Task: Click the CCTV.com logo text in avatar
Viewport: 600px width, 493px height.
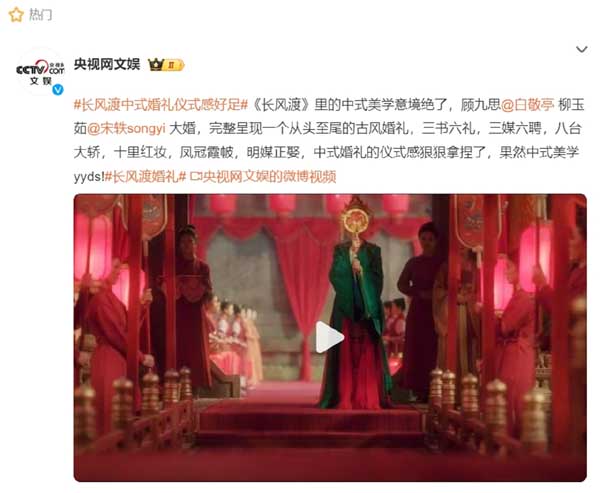Action: point(40,69)
